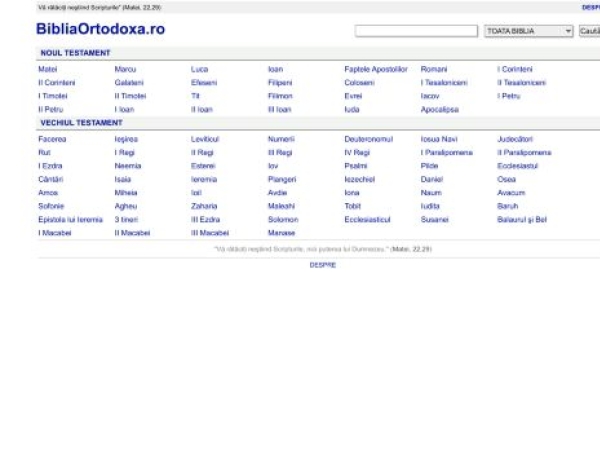Open the book Matei
This screenshot has height=450, width=600.
(x=47, y=69)
